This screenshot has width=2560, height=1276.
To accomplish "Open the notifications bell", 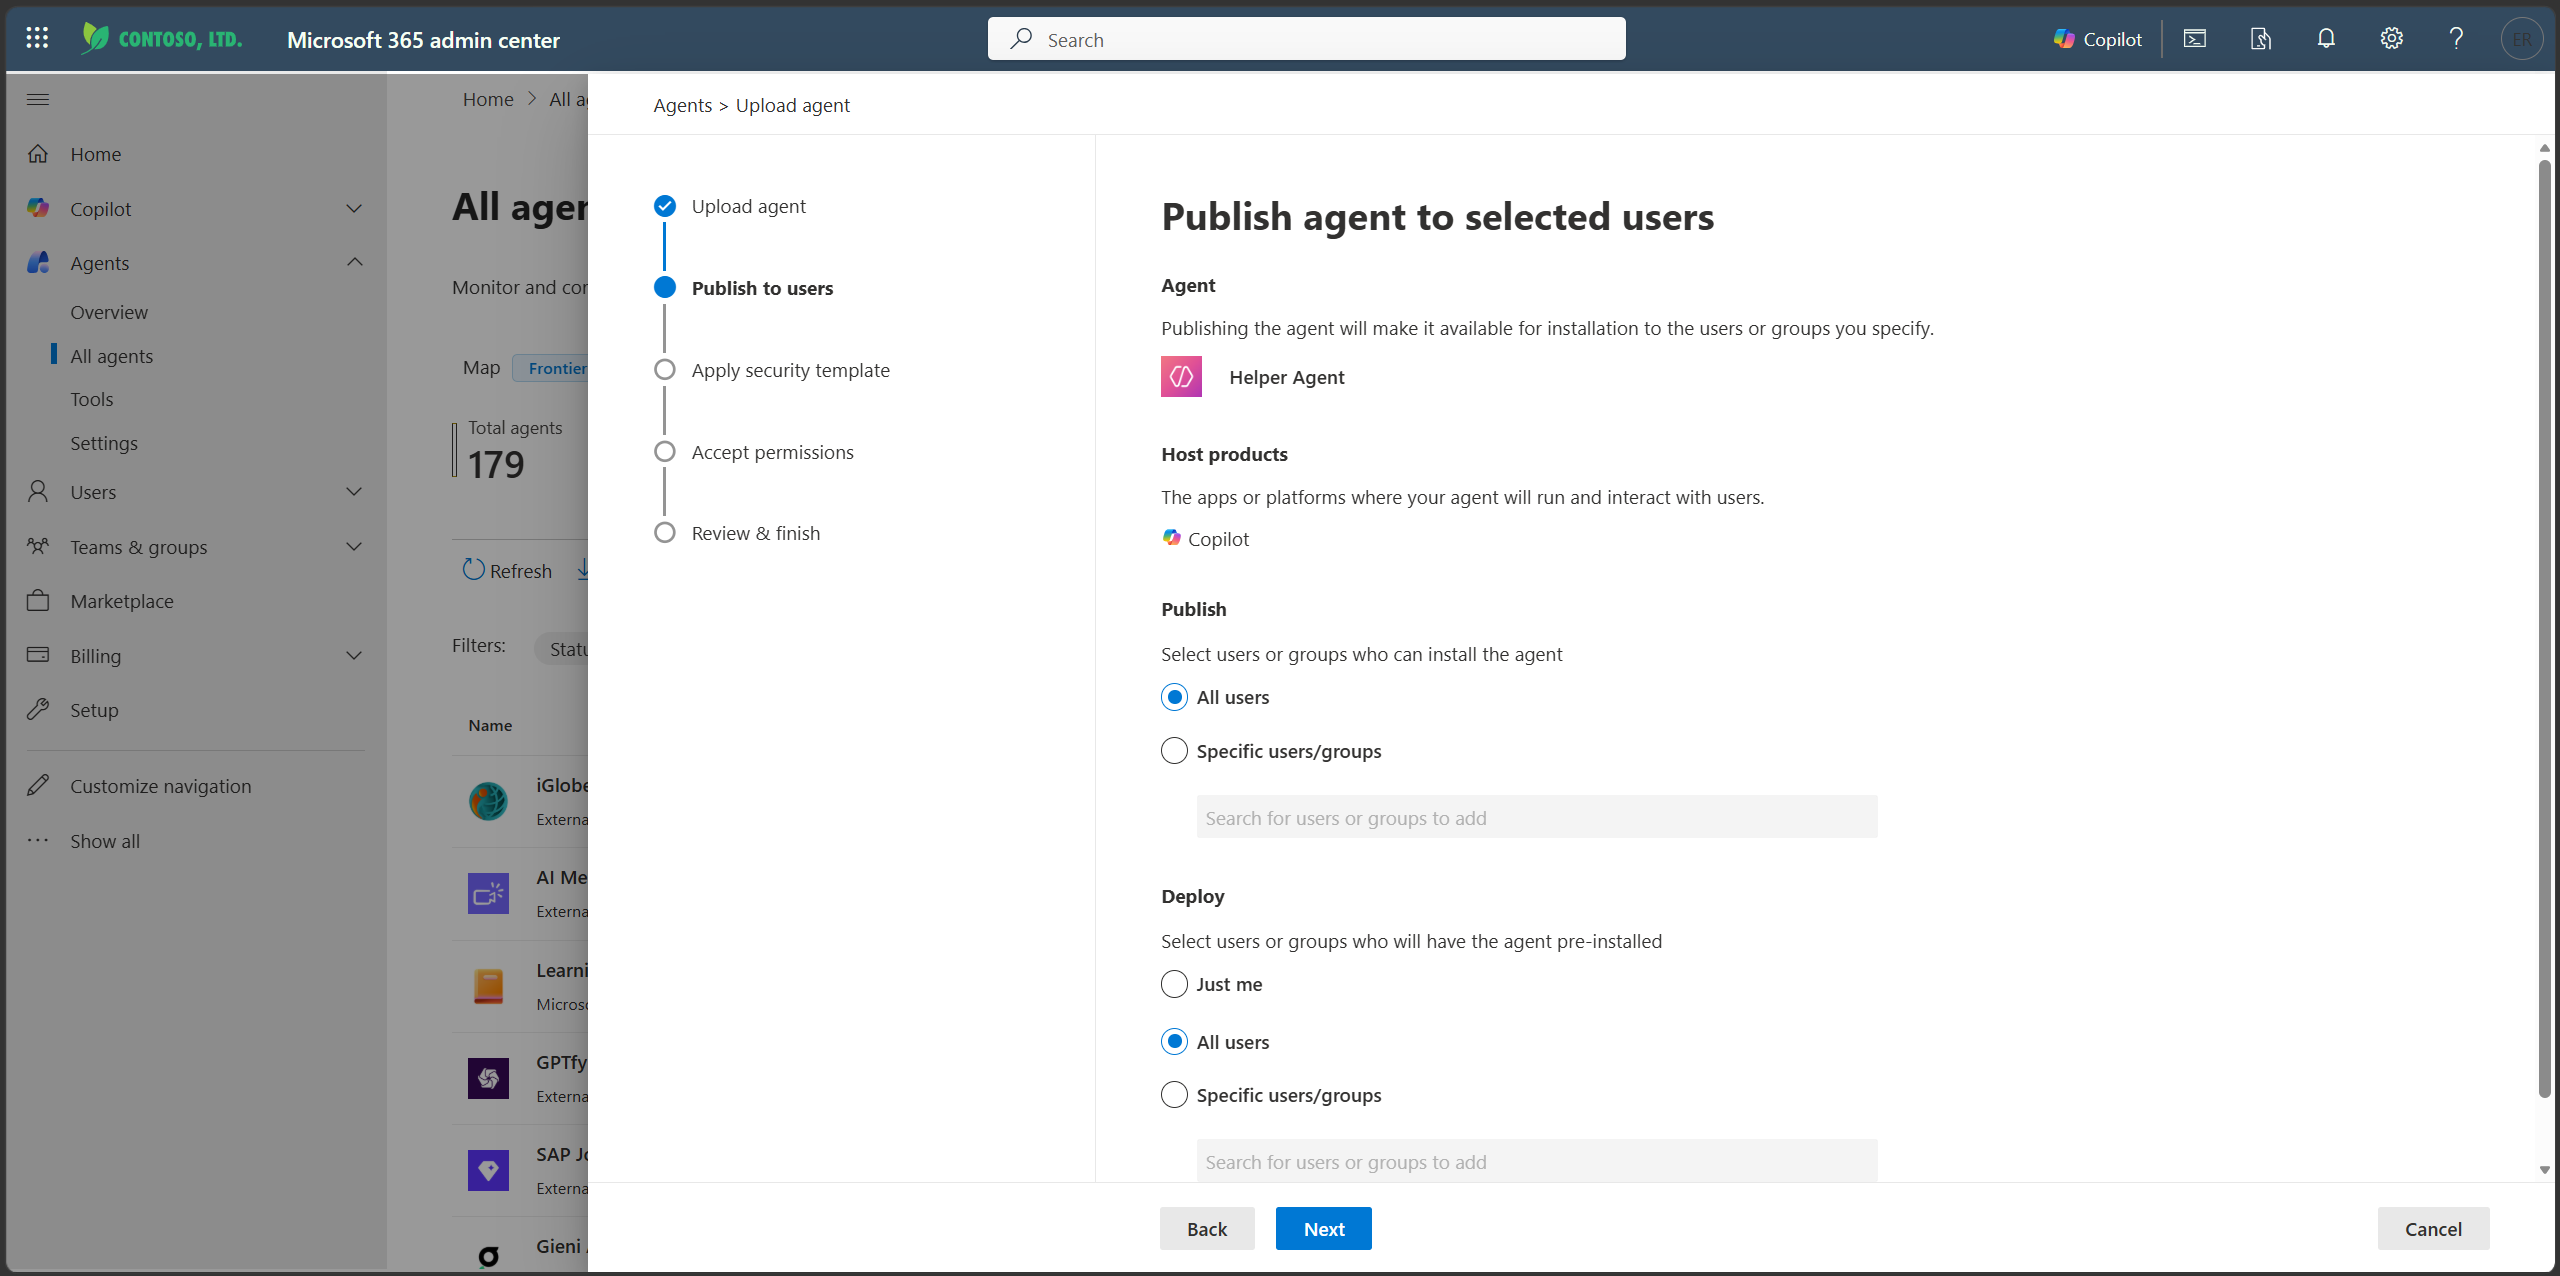I will (2326, 39).
